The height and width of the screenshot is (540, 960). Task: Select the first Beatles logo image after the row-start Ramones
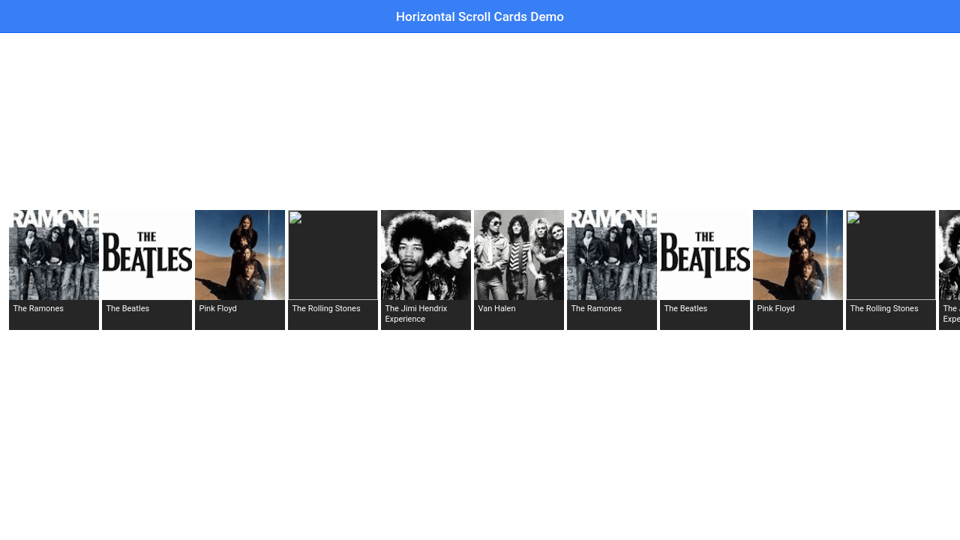(147, 255)
